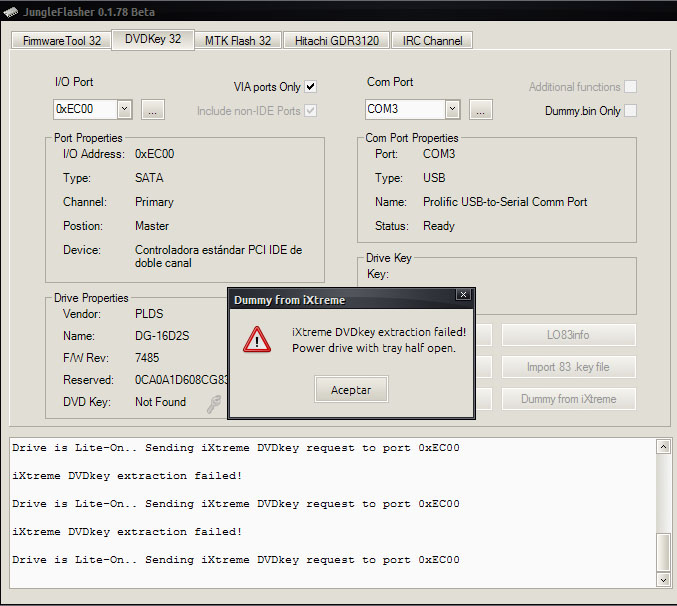
Task: Expand the I/O Port 0xEC00 dropdown
Action: click(x=124, y=109)
